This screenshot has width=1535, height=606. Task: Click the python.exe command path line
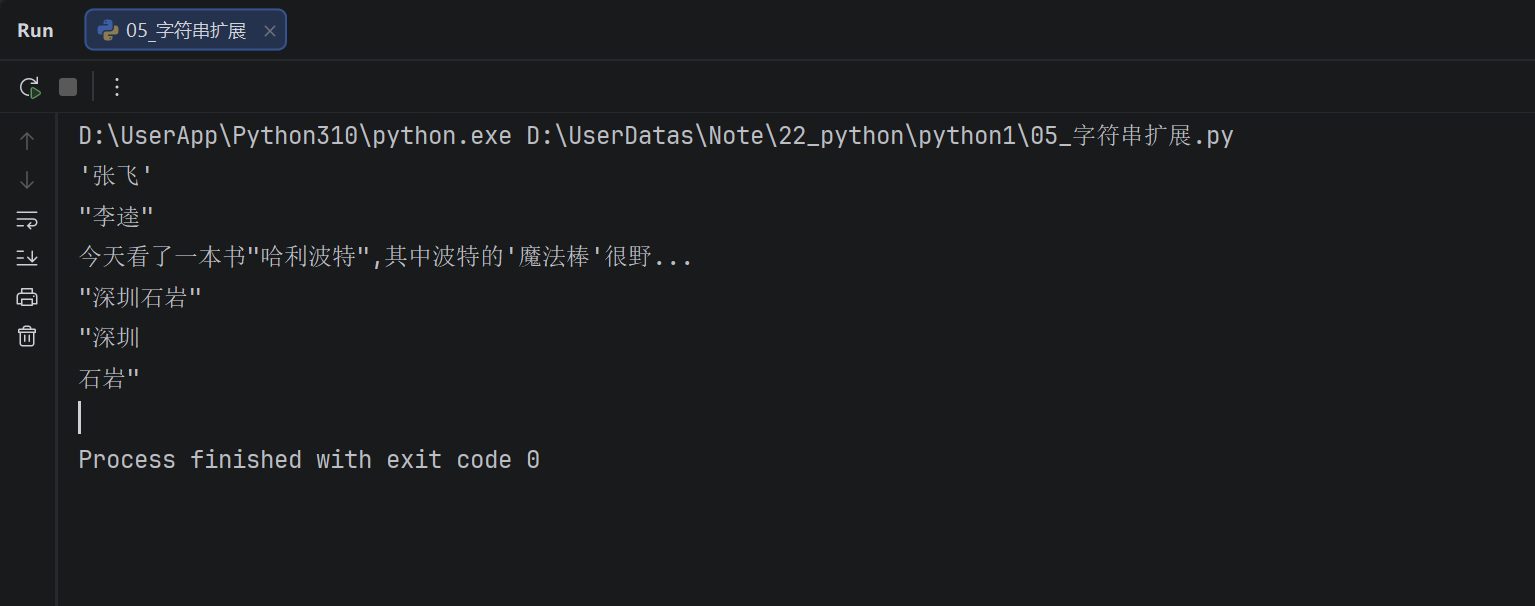655,136
